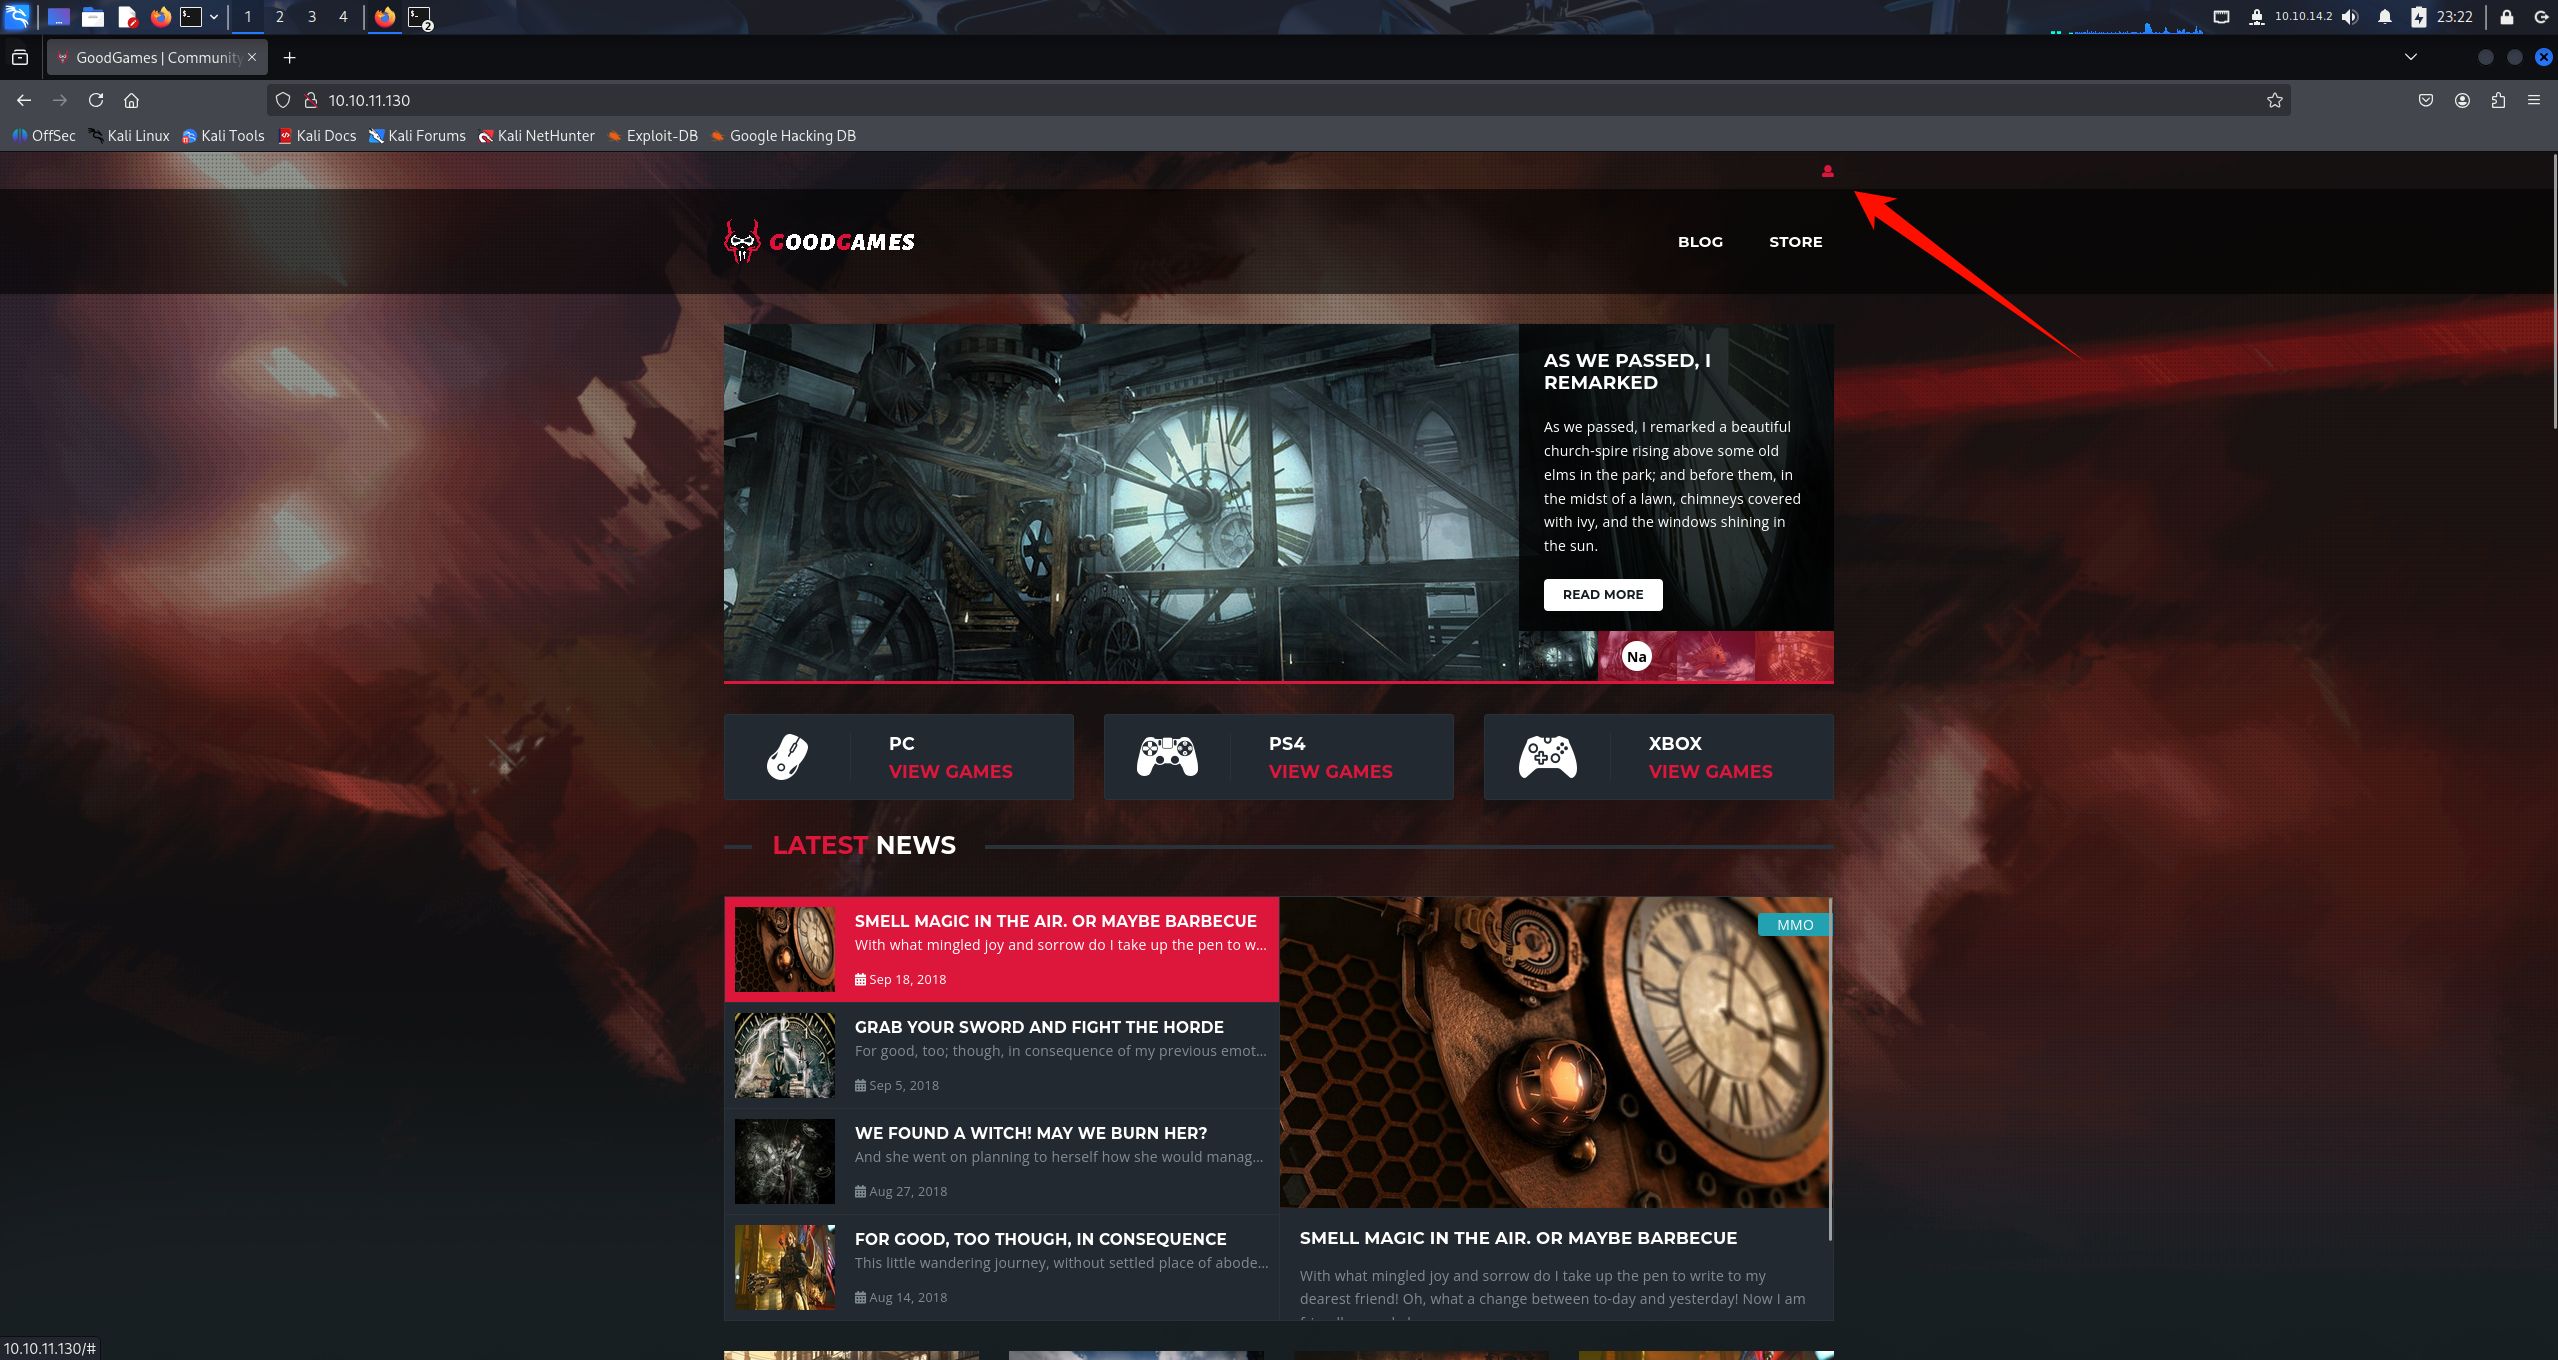Click the Xbox controller icon

coord(1547,756)
